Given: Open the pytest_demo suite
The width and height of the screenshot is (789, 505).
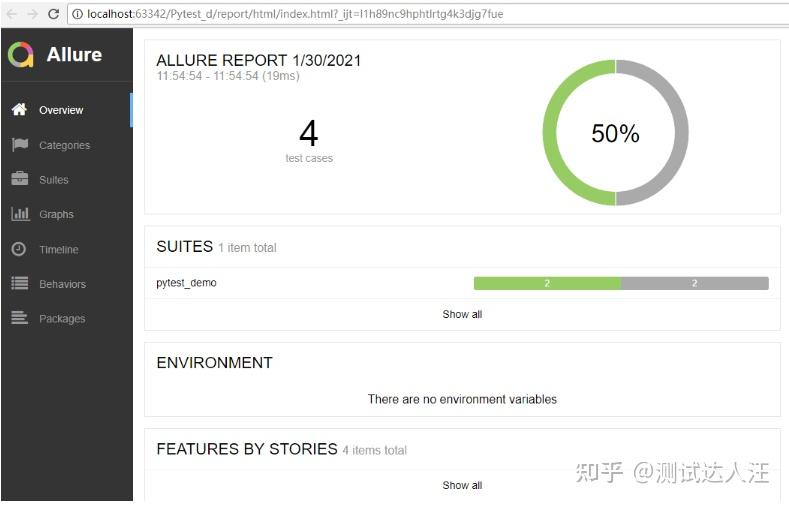Looking at the screenshot, I should (186, 283).
